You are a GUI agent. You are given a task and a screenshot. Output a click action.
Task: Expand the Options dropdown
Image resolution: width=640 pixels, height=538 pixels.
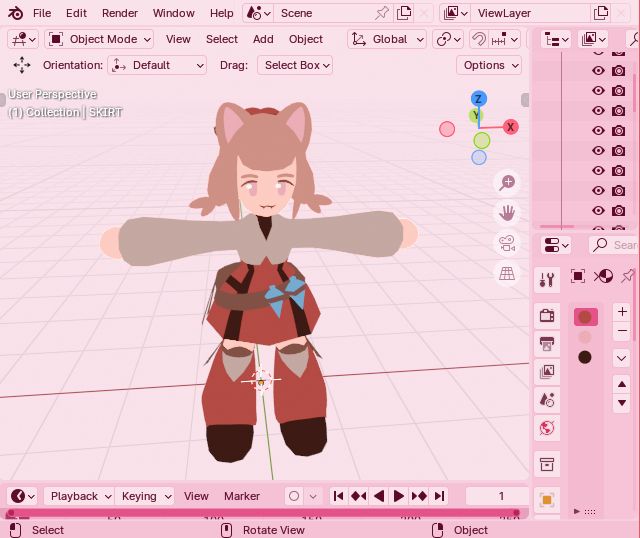tap(489, 65)
